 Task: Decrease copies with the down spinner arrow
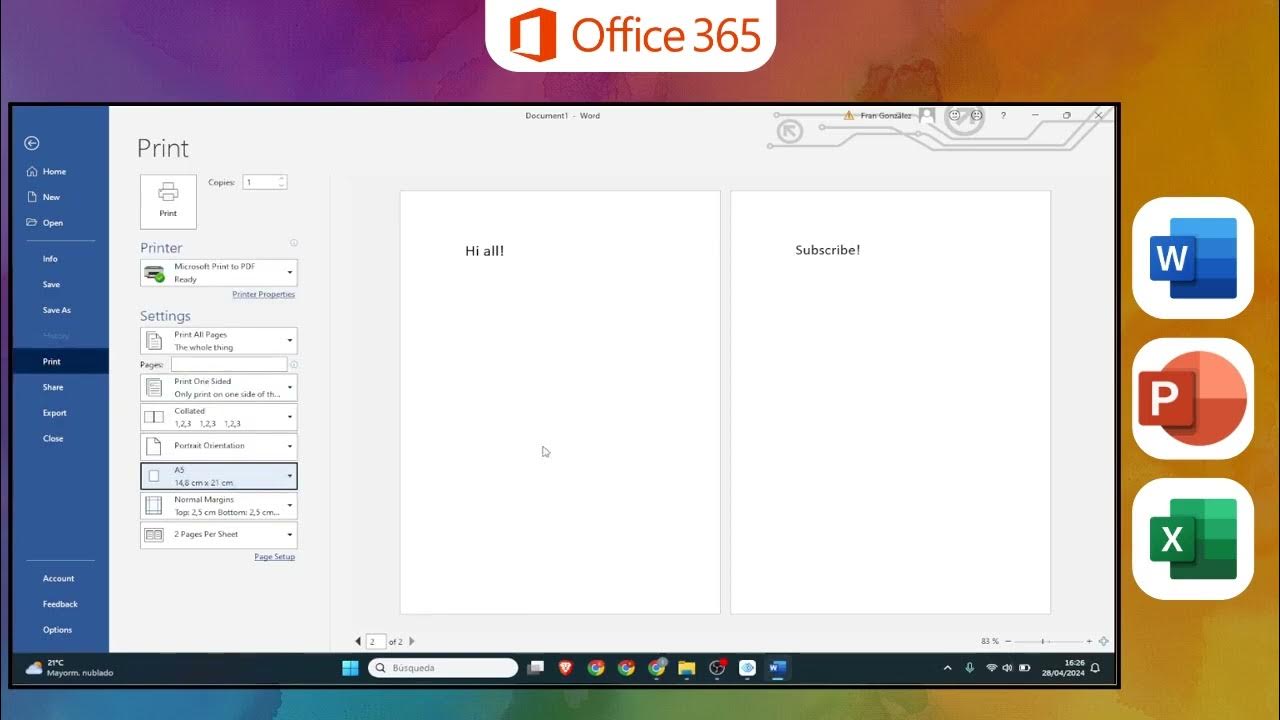(282, 186)
